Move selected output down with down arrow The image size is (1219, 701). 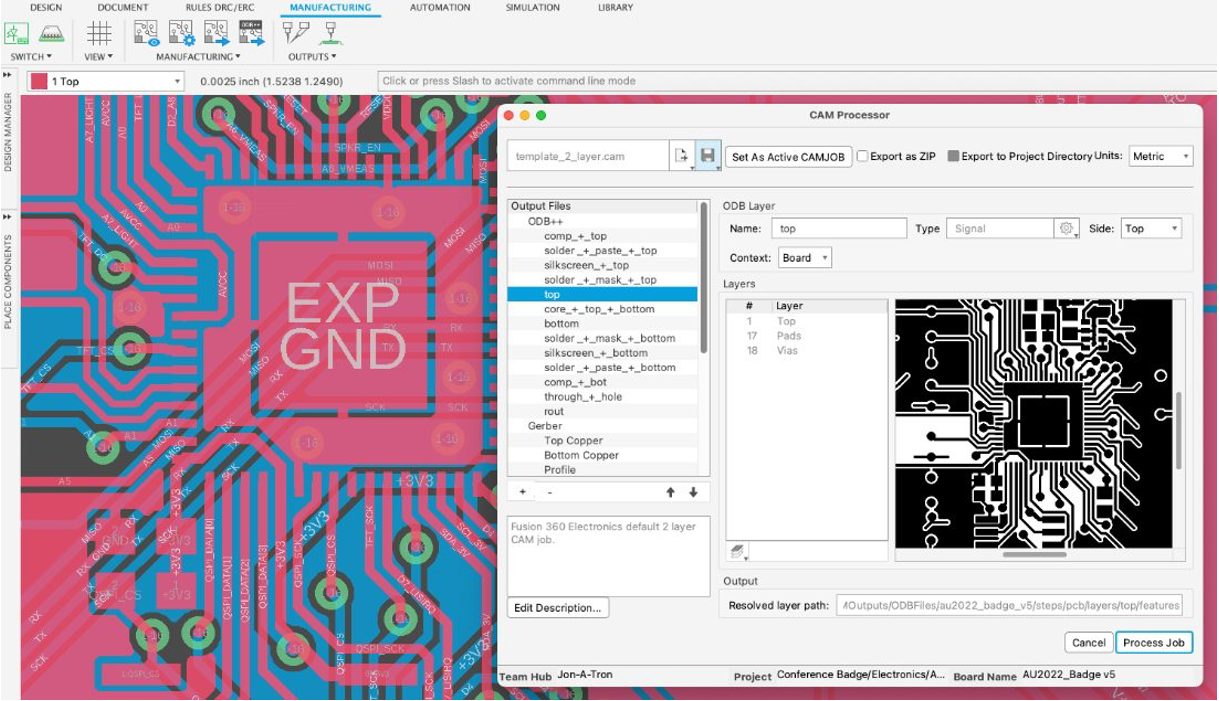coord(692,492)
